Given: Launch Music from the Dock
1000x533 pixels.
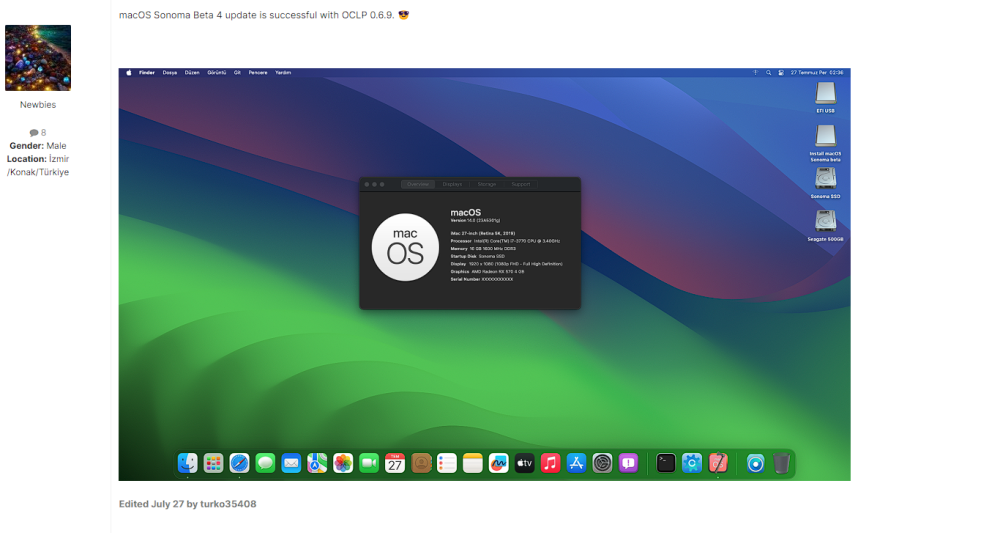Looking at the screenshot, I should (550, 464).
